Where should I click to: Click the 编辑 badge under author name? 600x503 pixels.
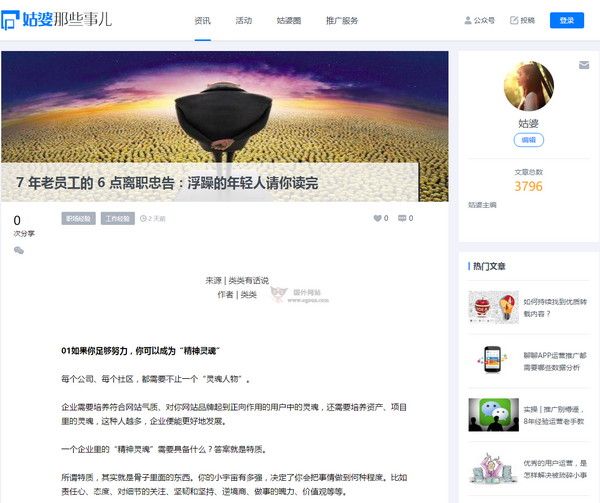(x=528, y=140)
